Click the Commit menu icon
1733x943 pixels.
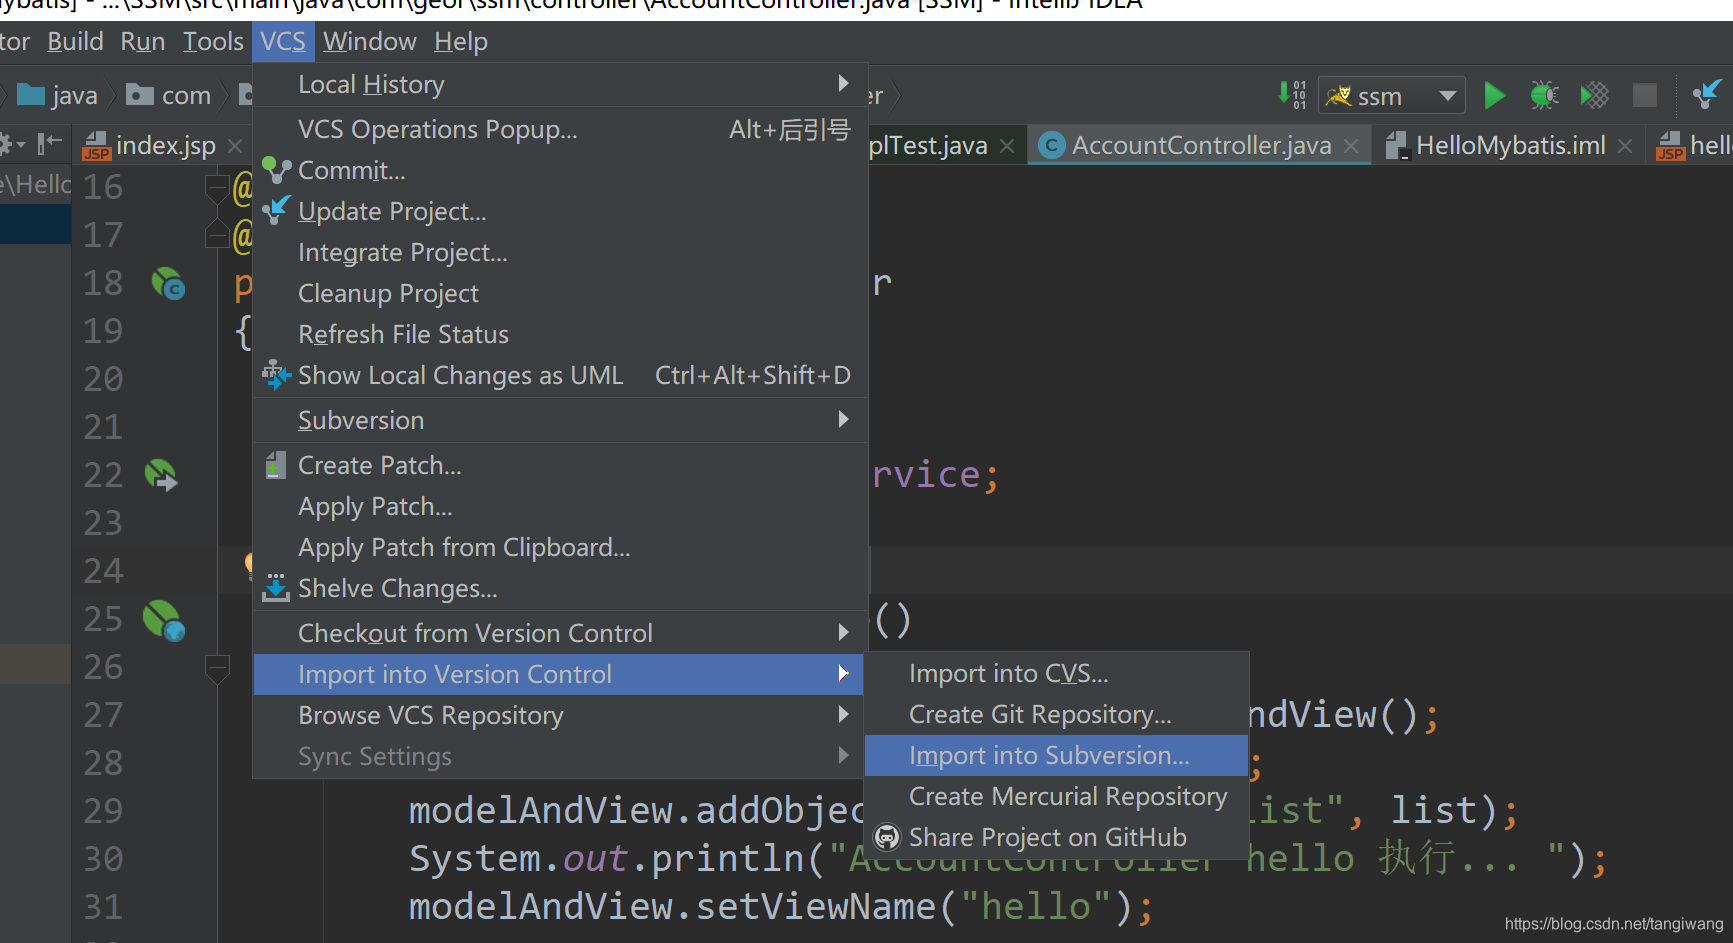[276, 170]
